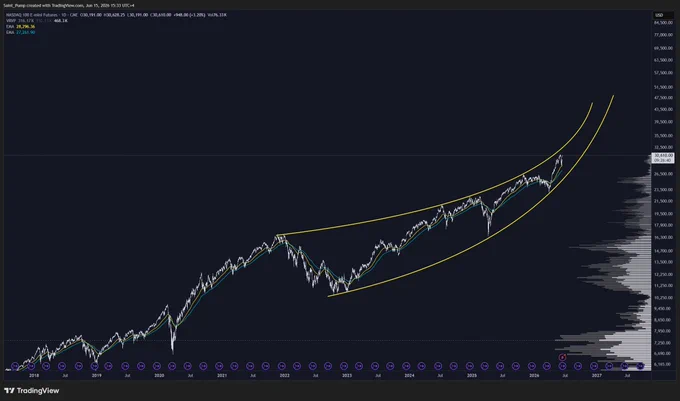Click the 16,300.00 price axis label
Viewport: 680px width, 401px height.
pos(663,238)
